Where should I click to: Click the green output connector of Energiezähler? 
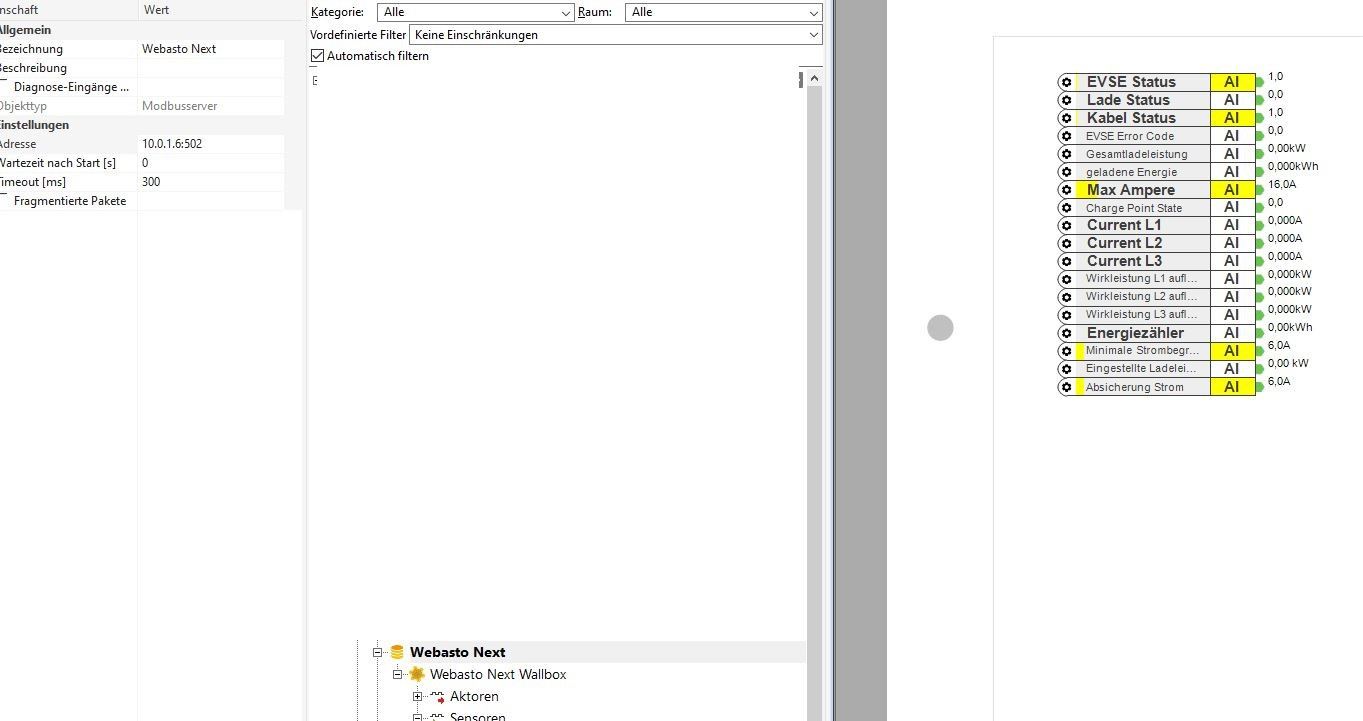pos(1259,333)
